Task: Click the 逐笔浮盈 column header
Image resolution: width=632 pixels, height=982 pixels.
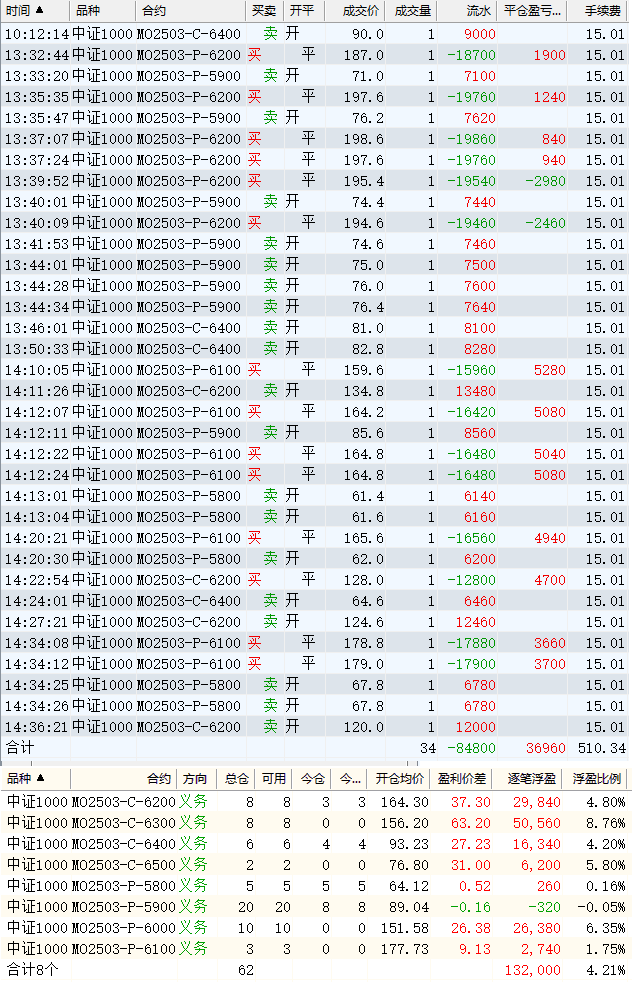Action: tap(531, 778)
